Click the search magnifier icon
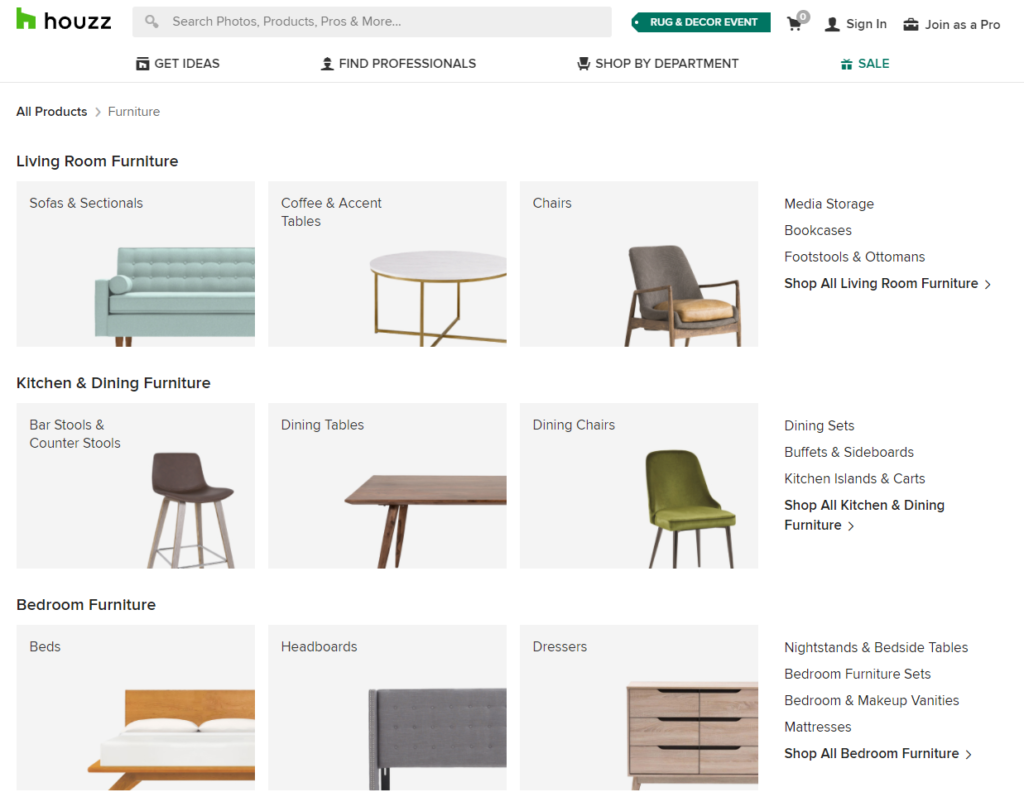Image resolution: width=1024 pixels, height=797 pixels. click(x=152, y=22)
